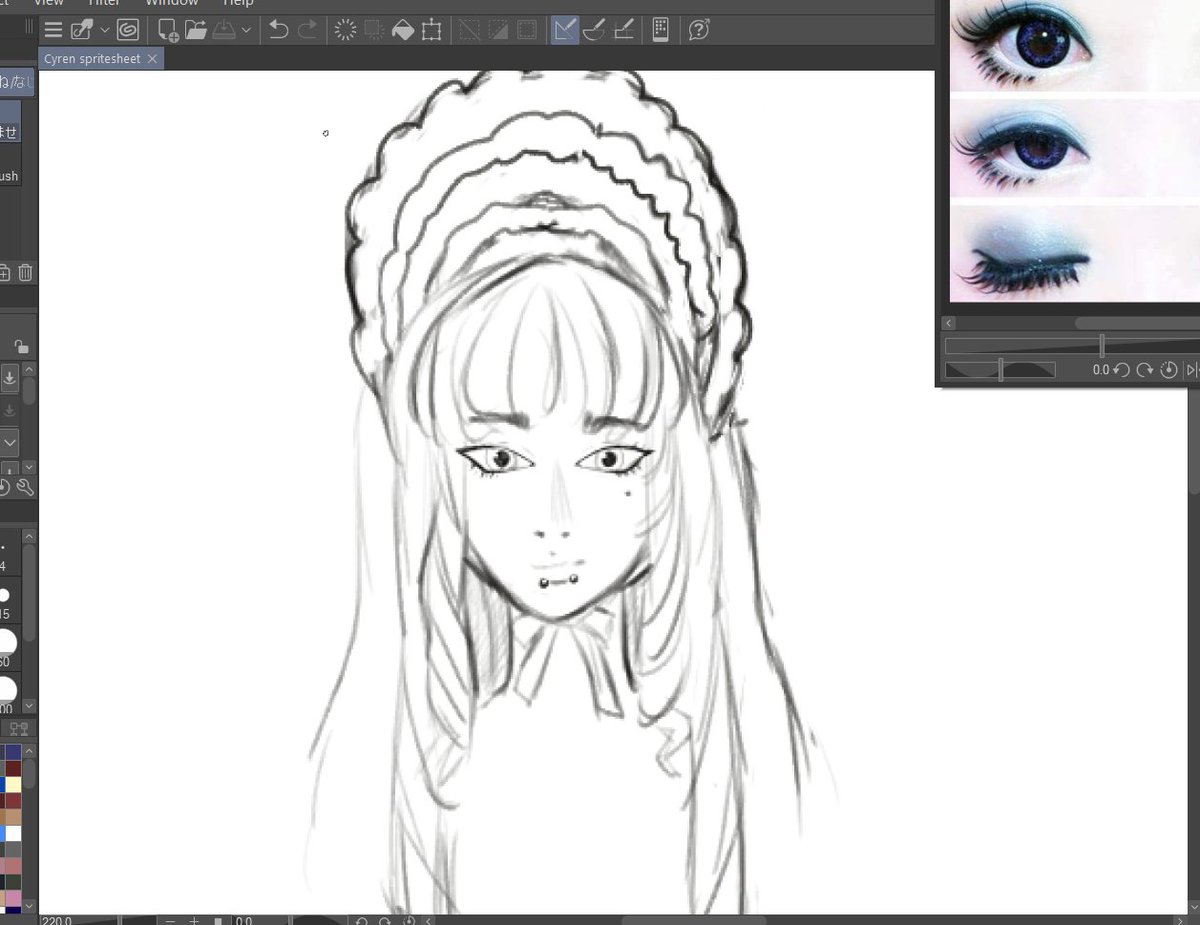The width and height of the screenshot is (1200, 925).
Task: Click the top eye reference photo
Action: tap(1074, 46)
